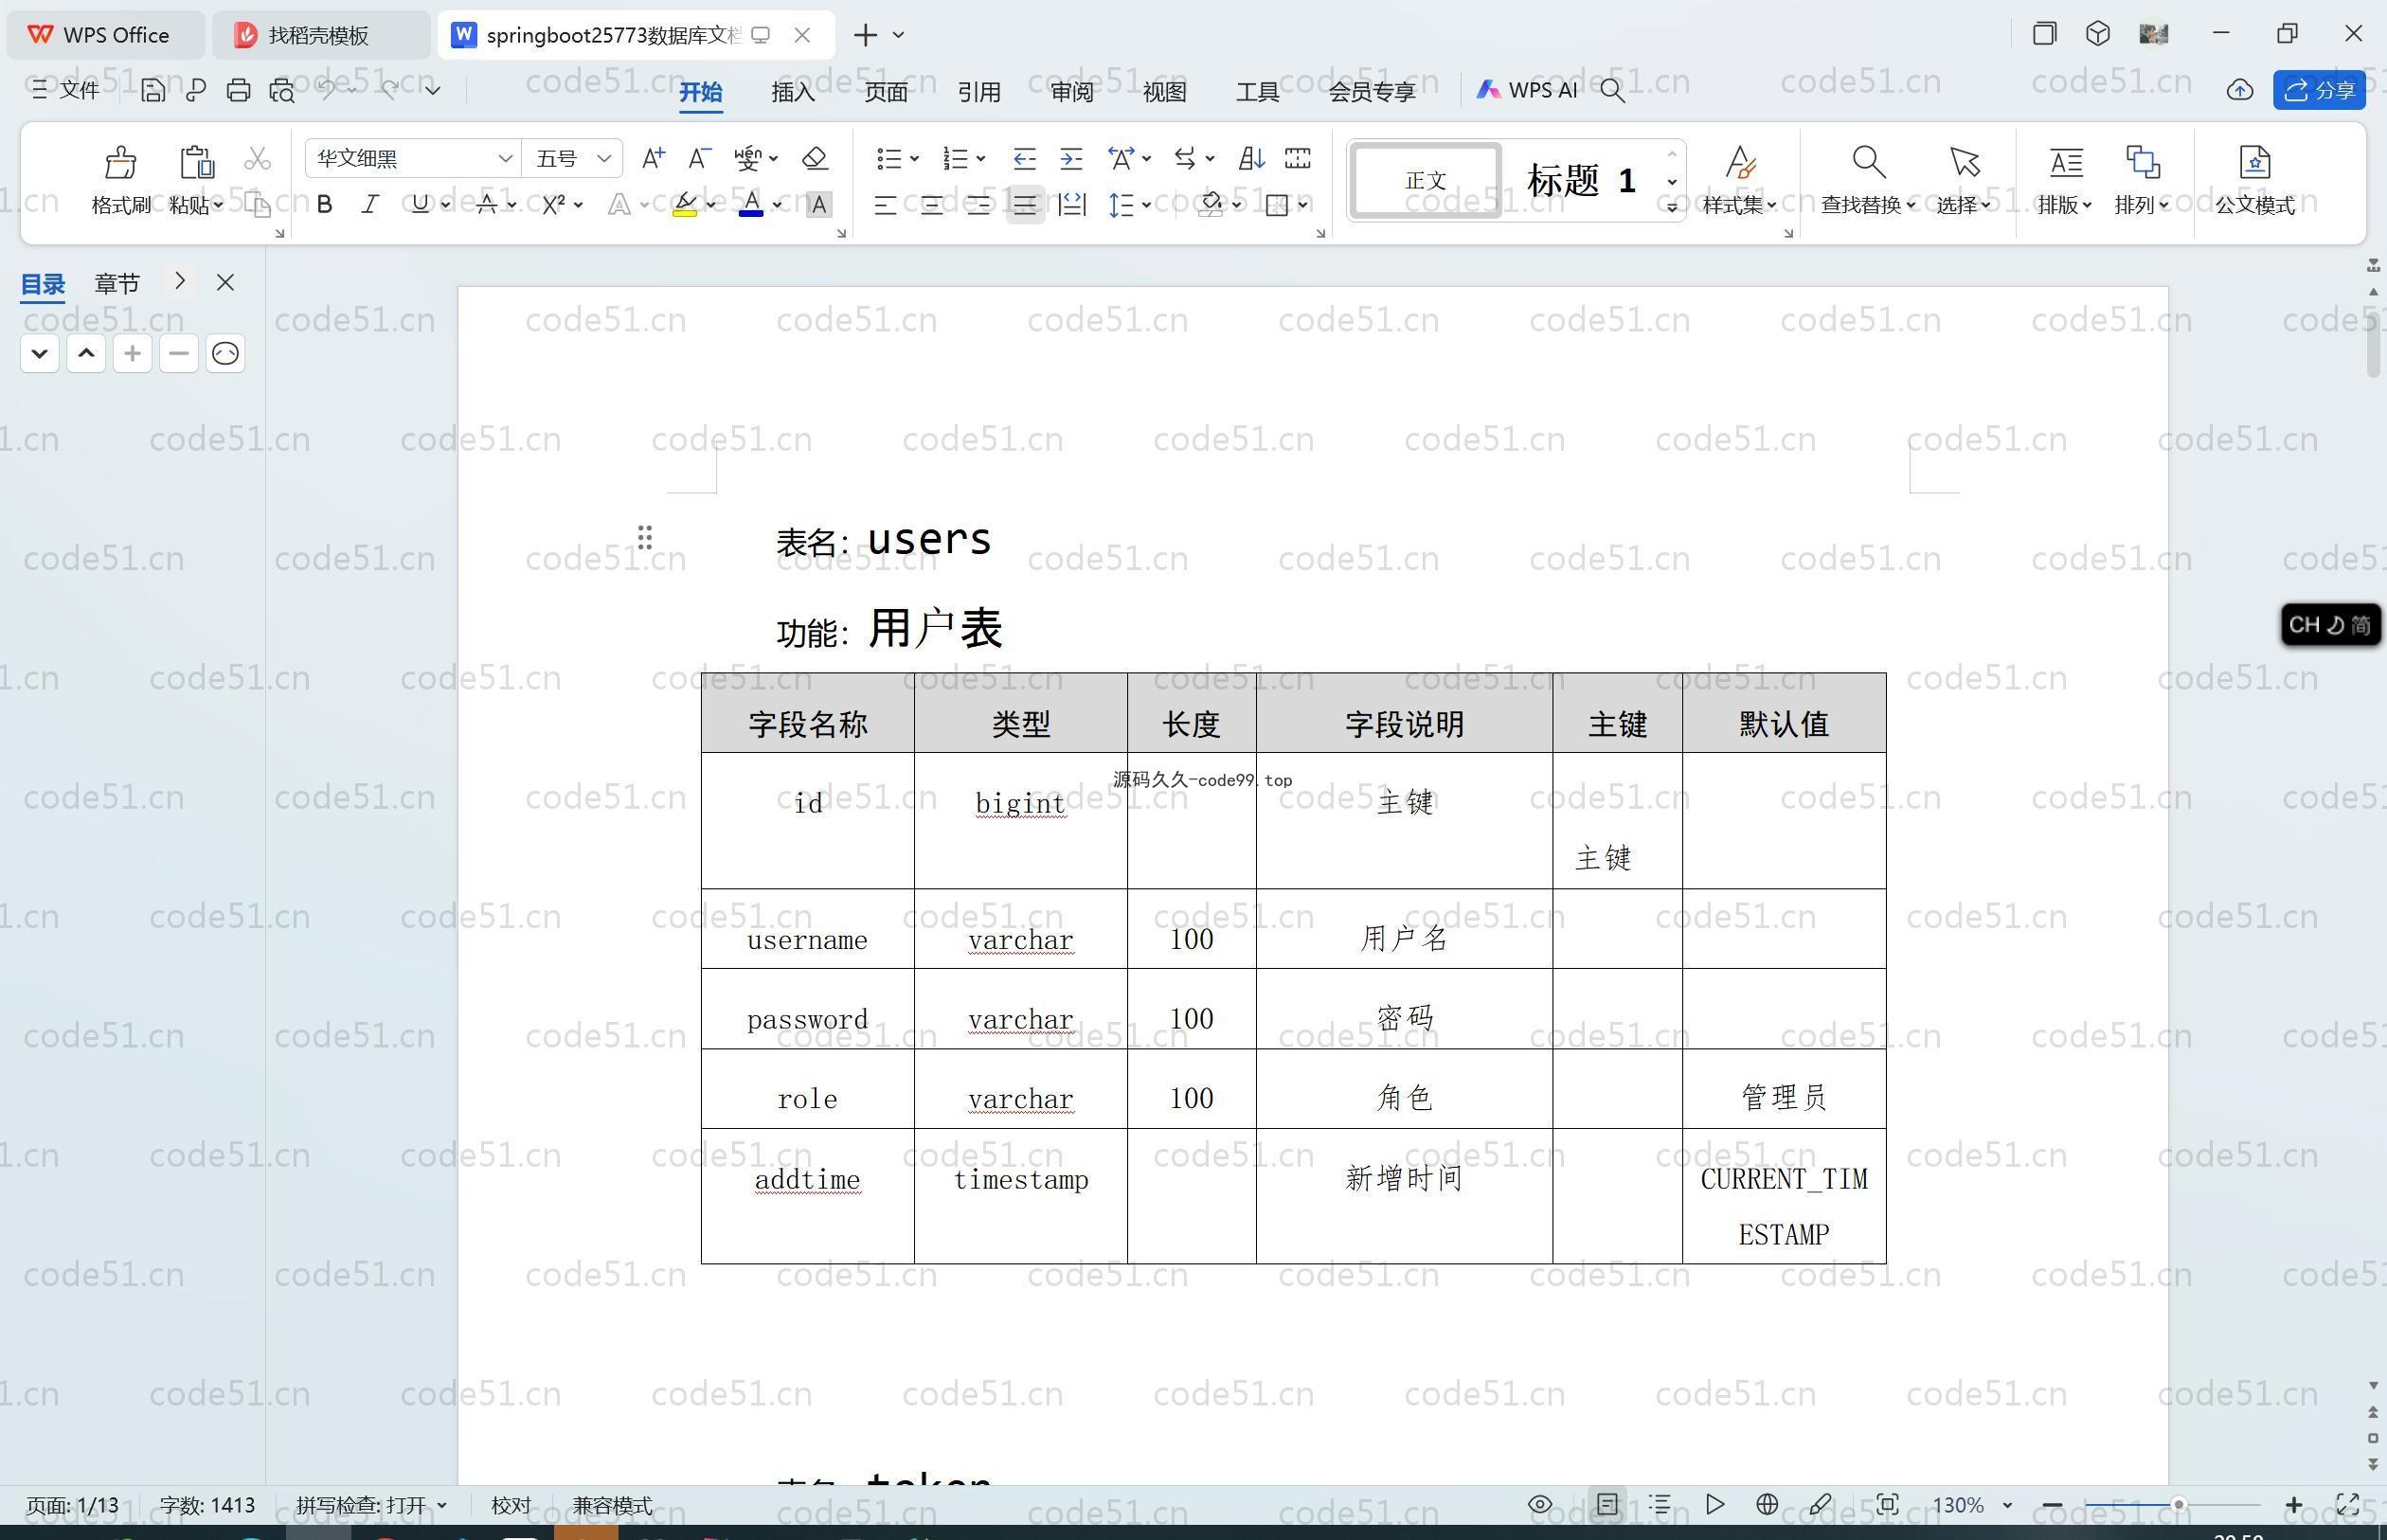
Task: Open the View (视图) ribbon tab
Action: (x=1164, y=92)
